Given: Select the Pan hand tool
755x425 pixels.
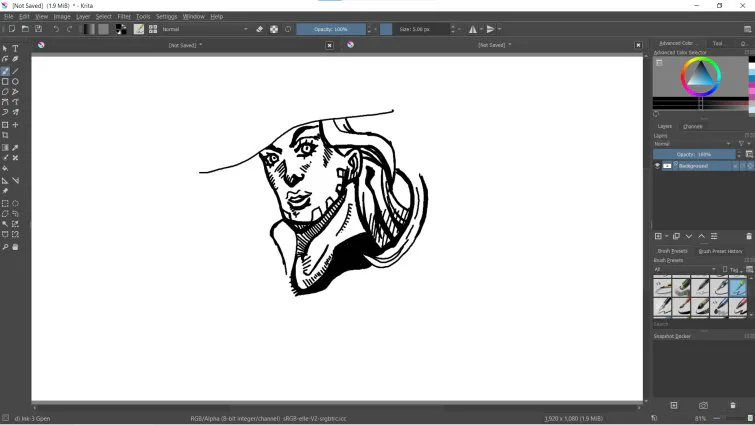Looking at the screenshot, I should 15,247.
